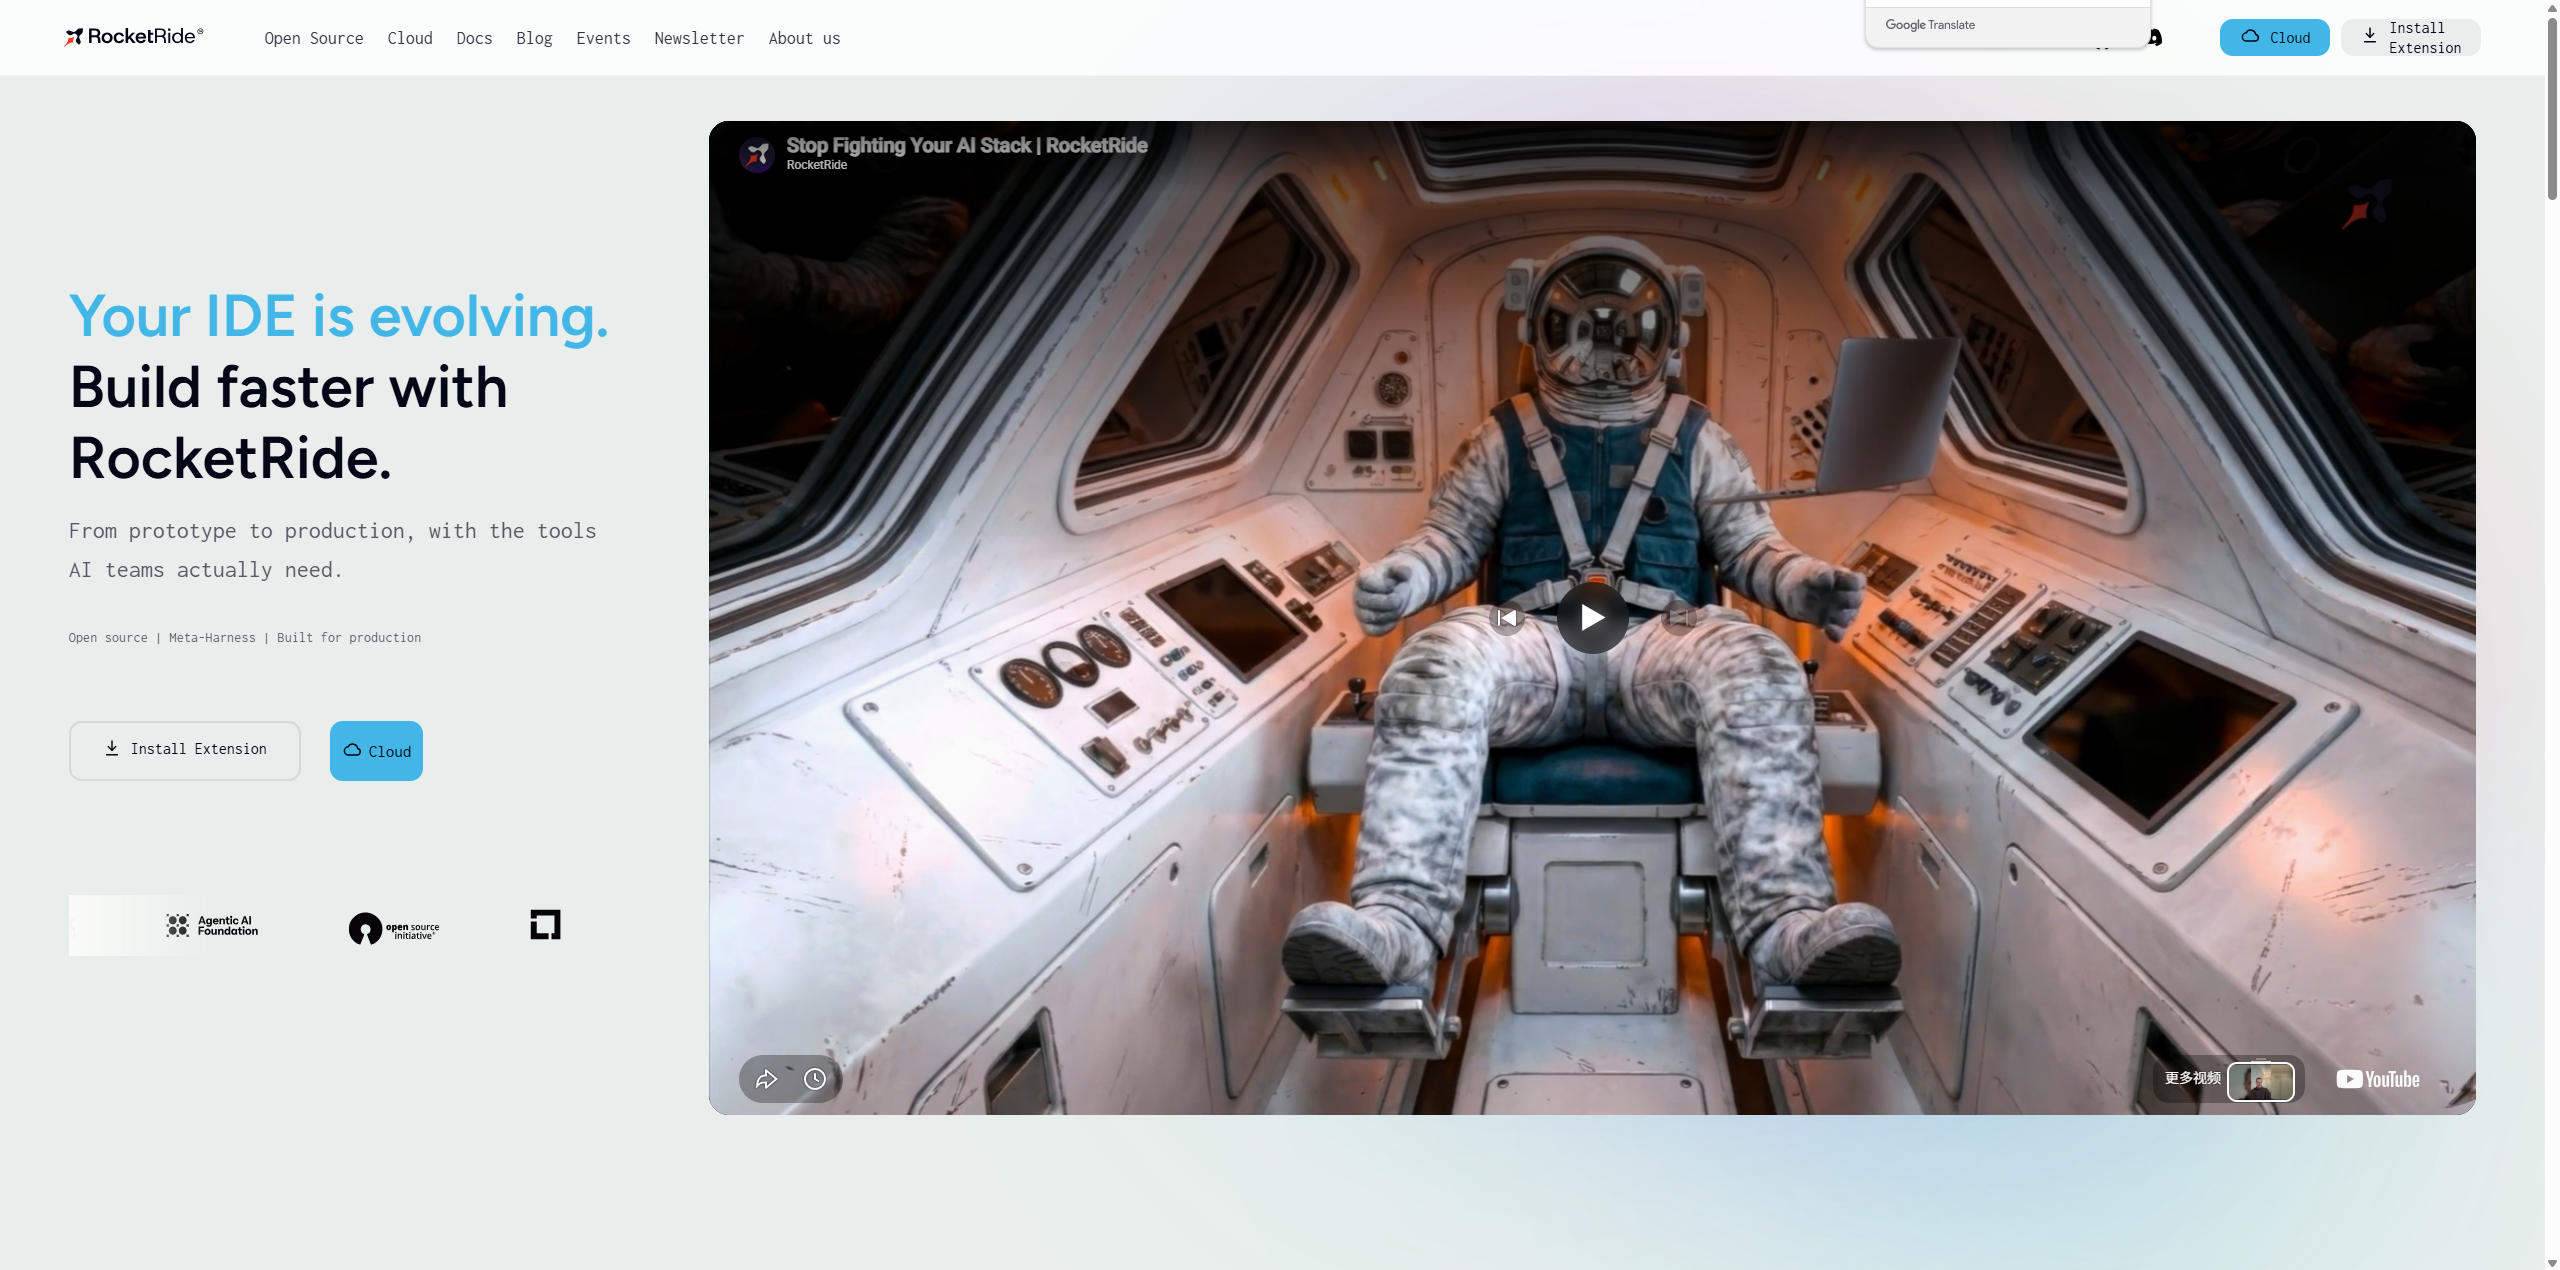Screen dimensions: 2560x1270
Task: Open the Events nav item
Action: [x=603, y=38]
